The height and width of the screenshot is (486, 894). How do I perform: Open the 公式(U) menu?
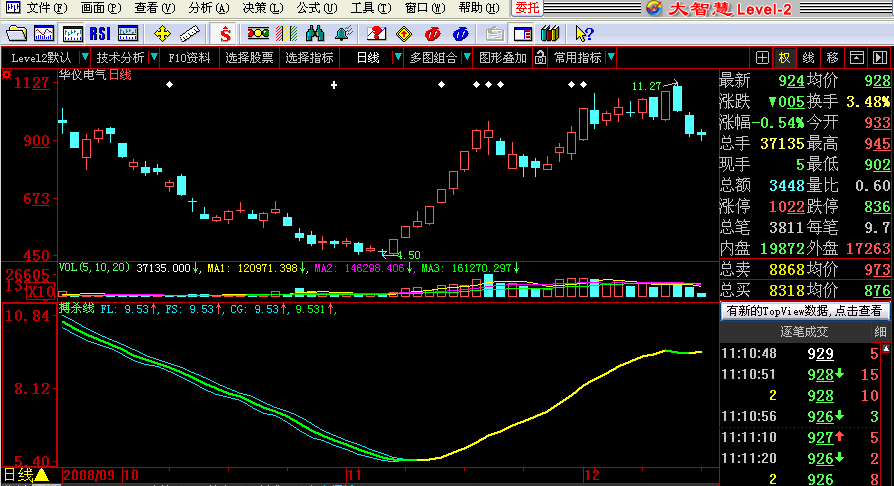[x=317, y=8]
